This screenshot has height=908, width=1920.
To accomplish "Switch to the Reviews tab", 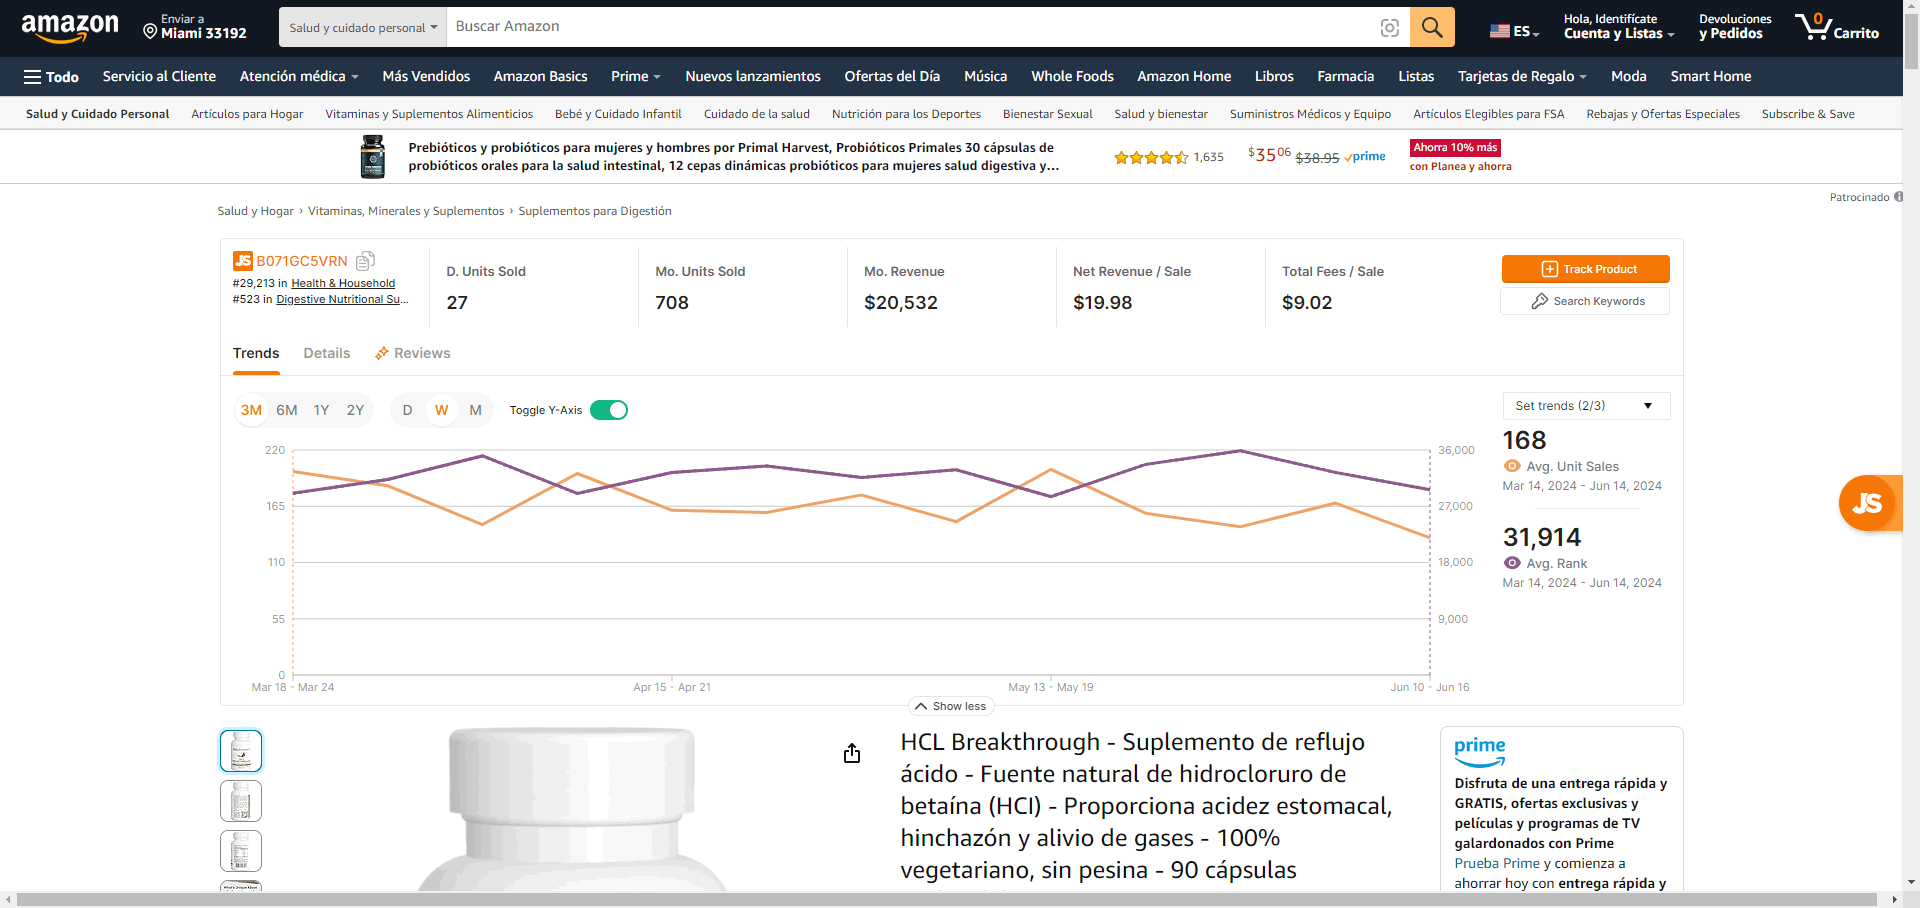I will 412,353.
